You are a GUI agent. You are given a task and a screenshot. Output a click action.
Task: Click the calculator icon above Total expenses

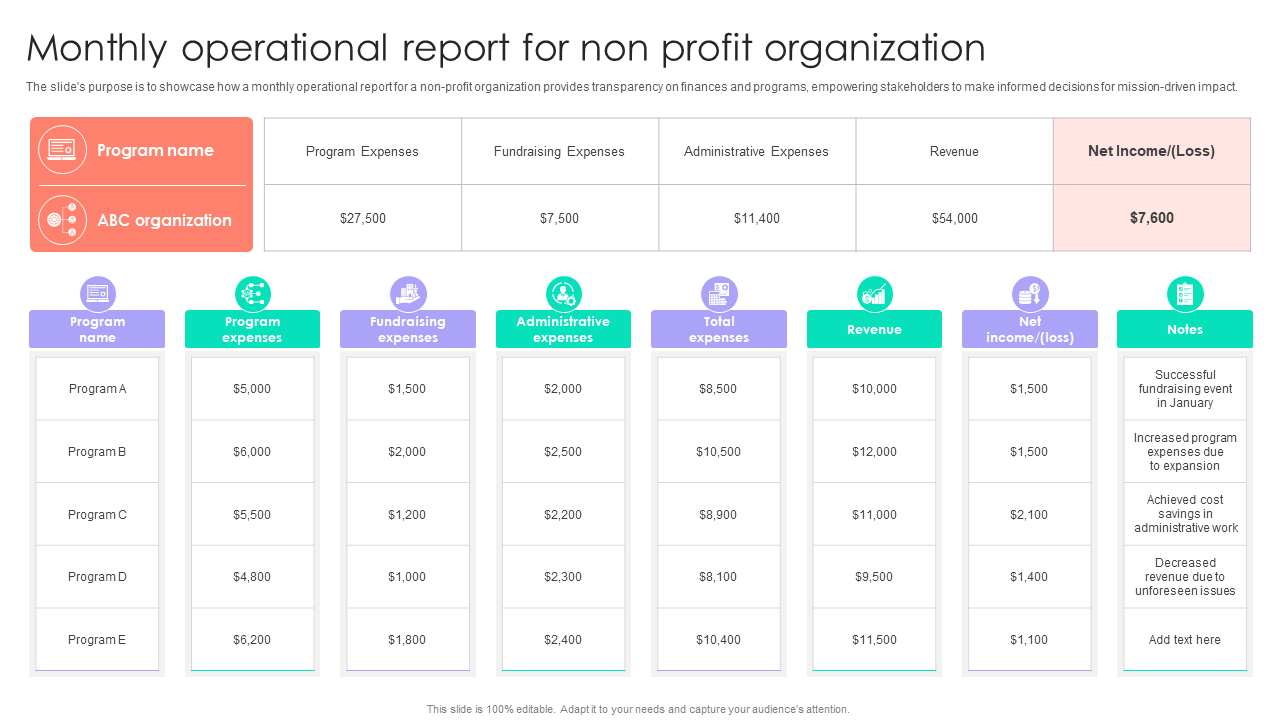(x=719, y=294)
